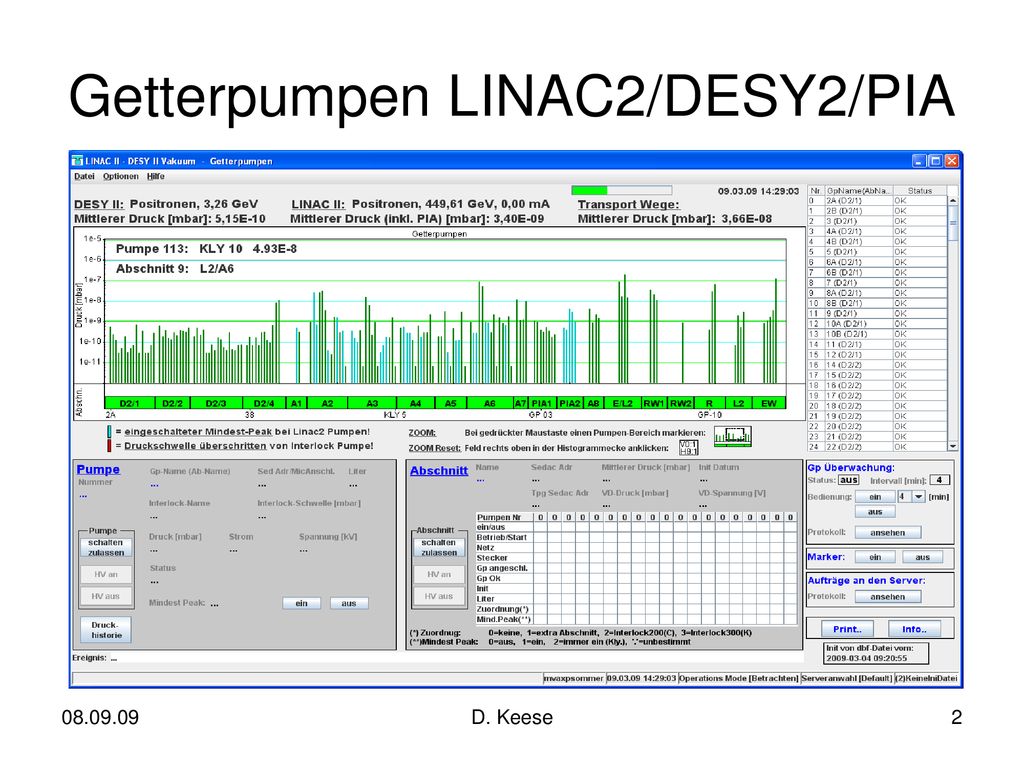Click the Intervall [min] field
Viewport: 1024px width, 768px height.
tap(939, 480)
